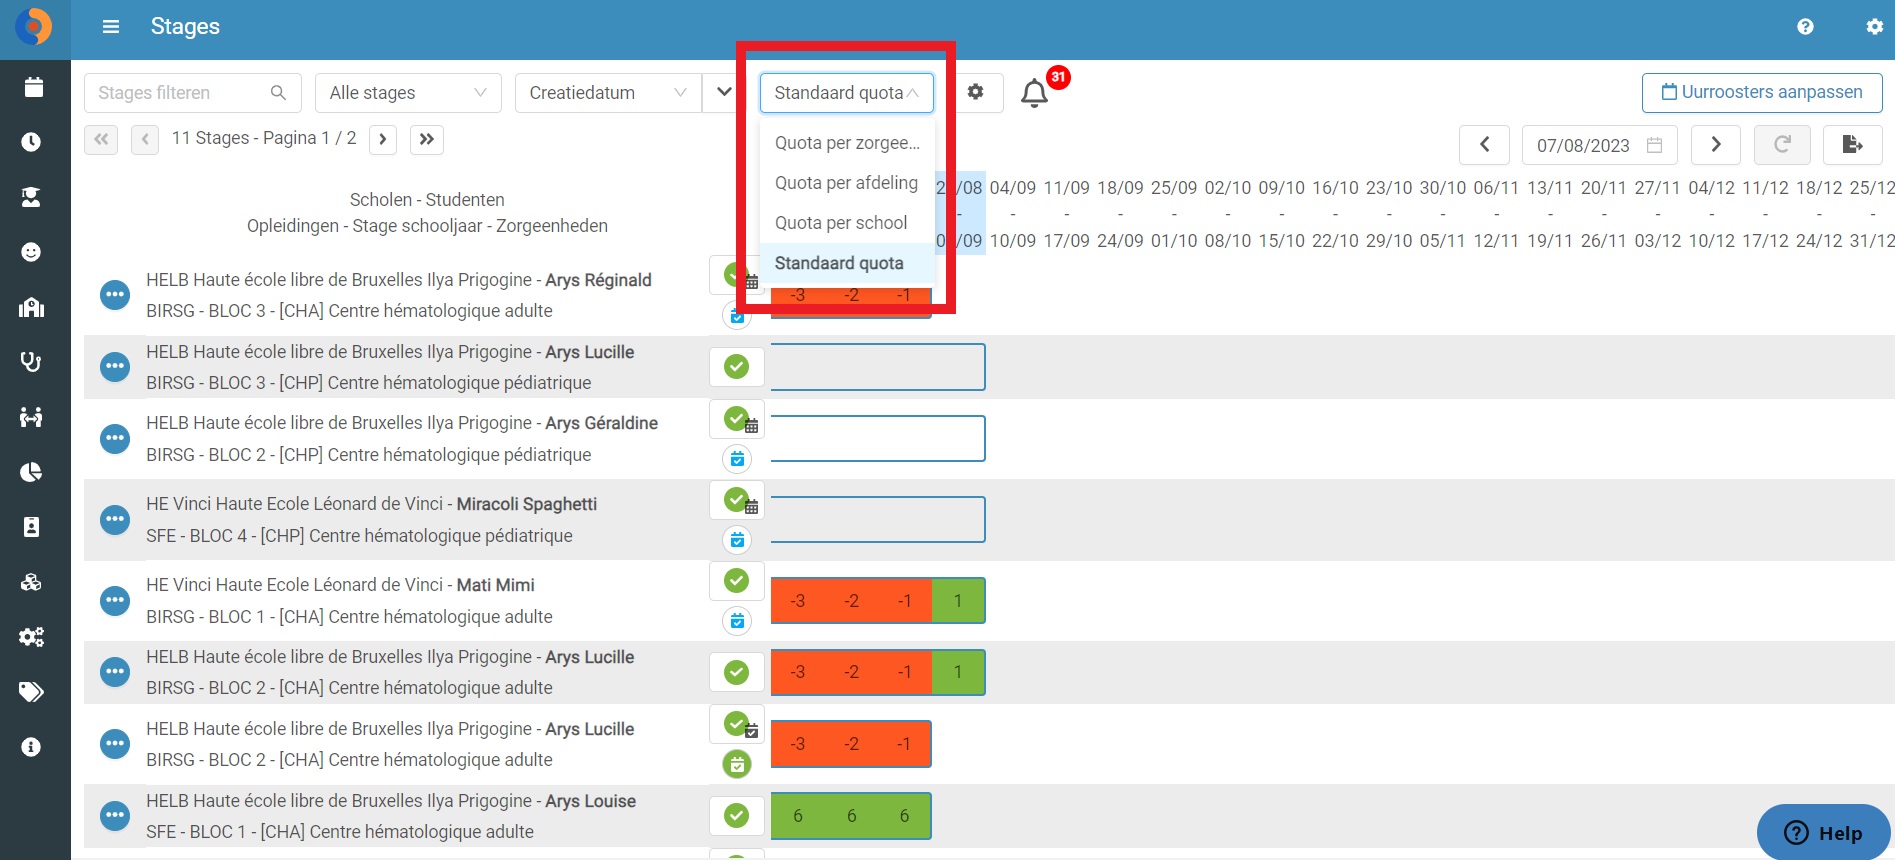
Task: Toggle validation checkmark for Miracoli Spaghetti stage
Action: [x=737, y=500]
